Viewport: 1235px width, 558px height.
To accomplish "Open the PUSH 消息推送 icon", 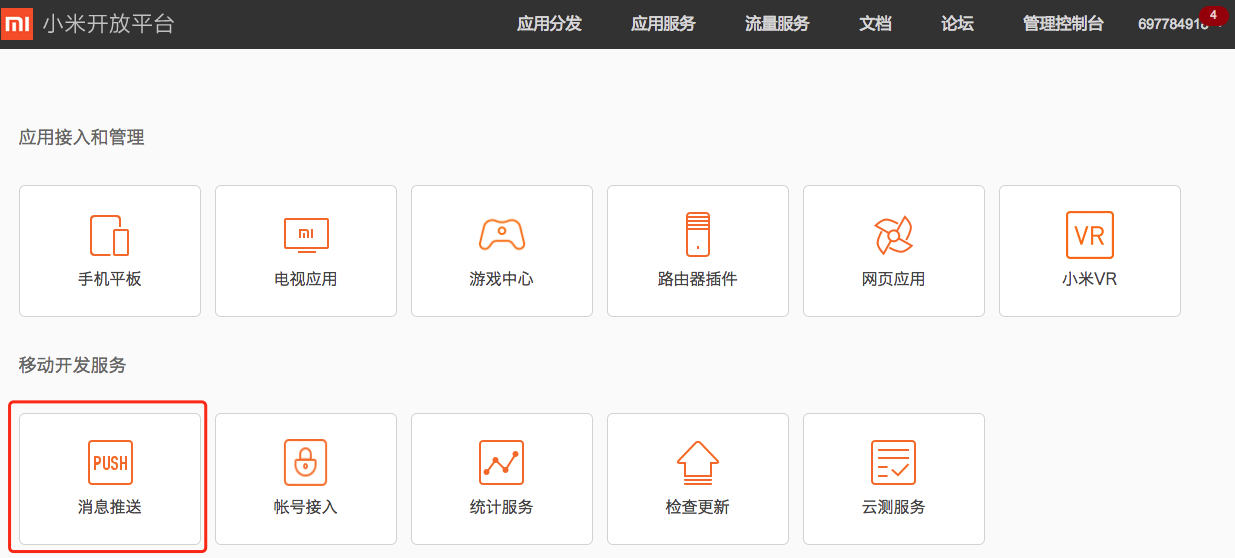I will (110, 463).
